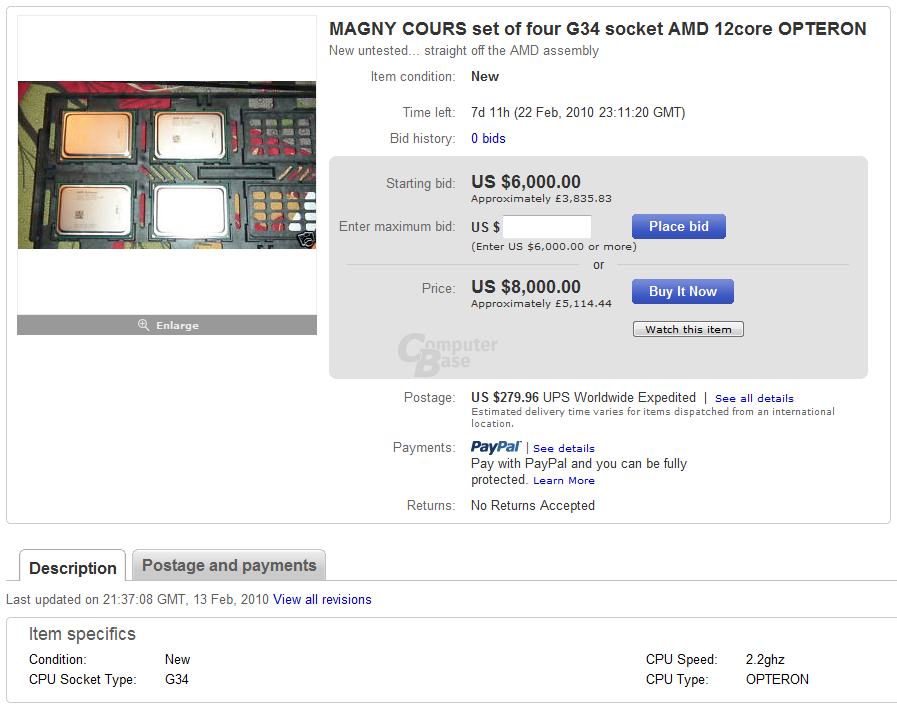Open the PayPal logo
897x711 pixels.
pyautogui.click(x=496, y=447)
